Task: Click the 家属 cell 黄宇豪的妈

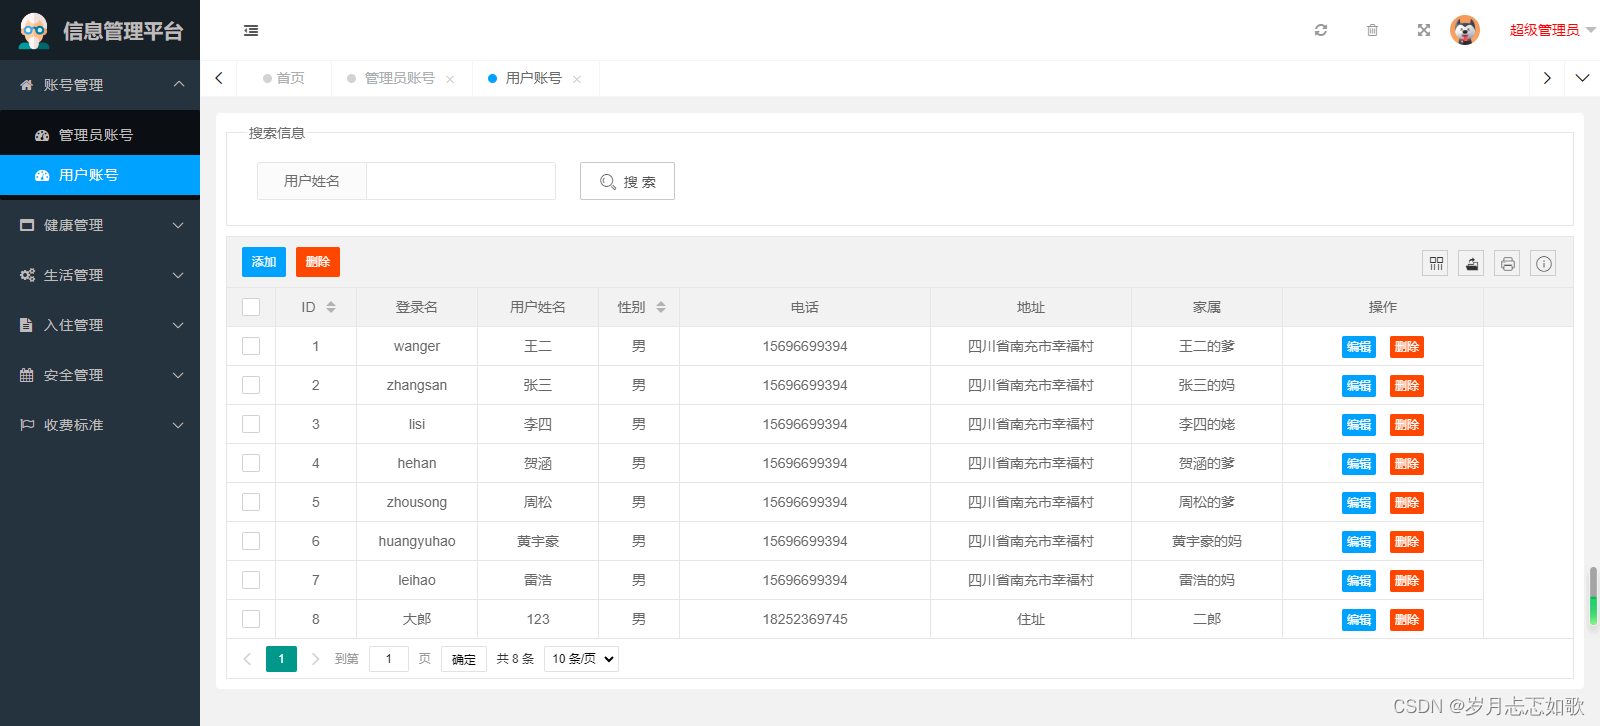Action: [1207, 541]
